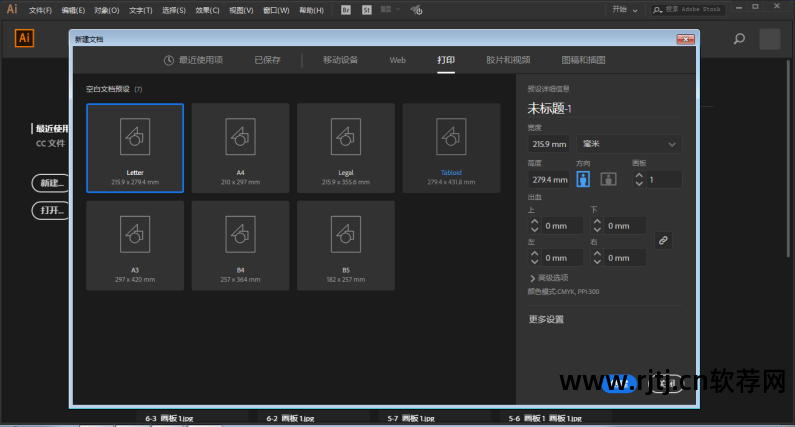Adjust the left bleed stepper arrows

534,258
